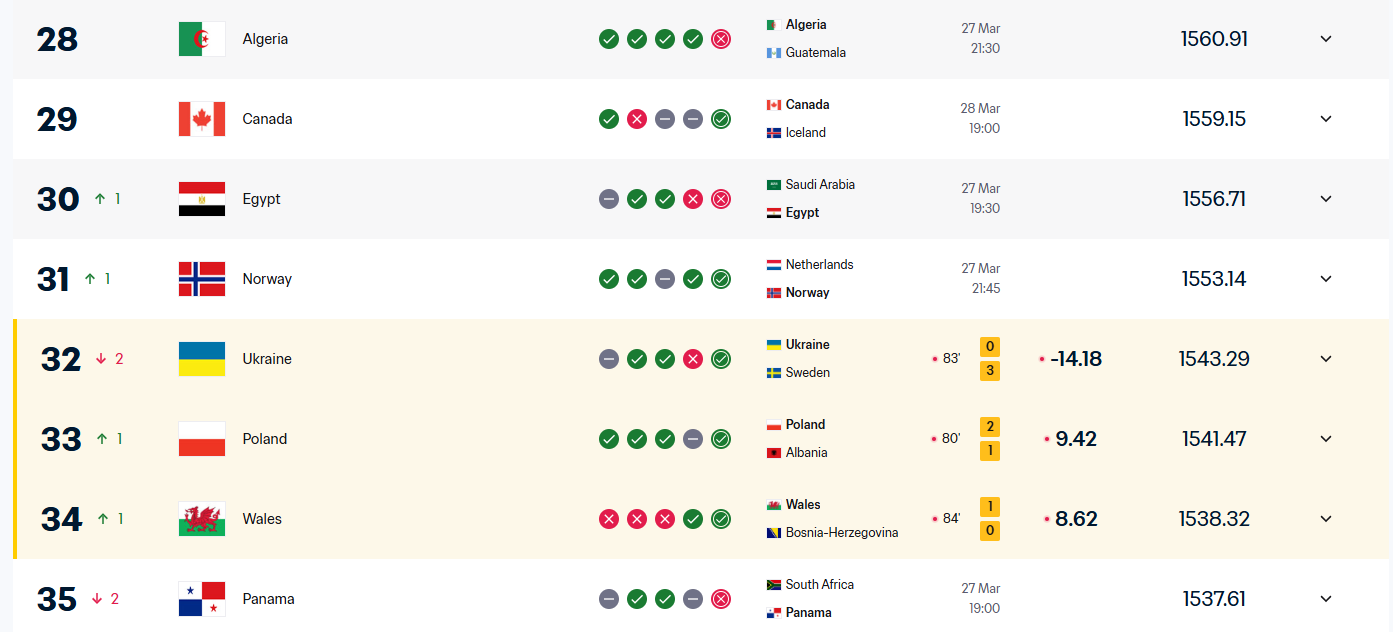Open the Canada team link

point(267,119)
